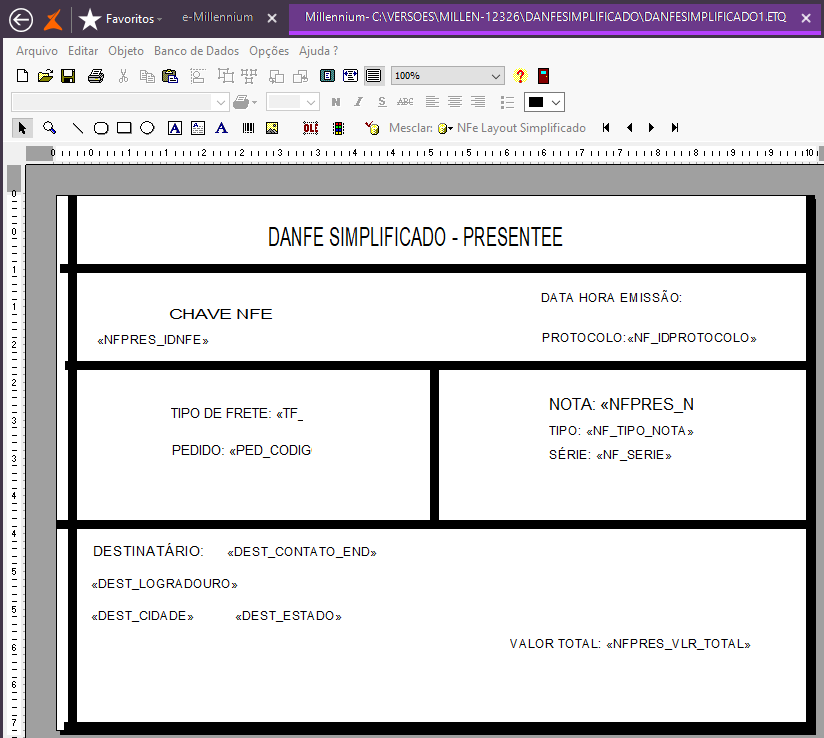
Task: Paste from the clipboard
Action: coord(170,76)
